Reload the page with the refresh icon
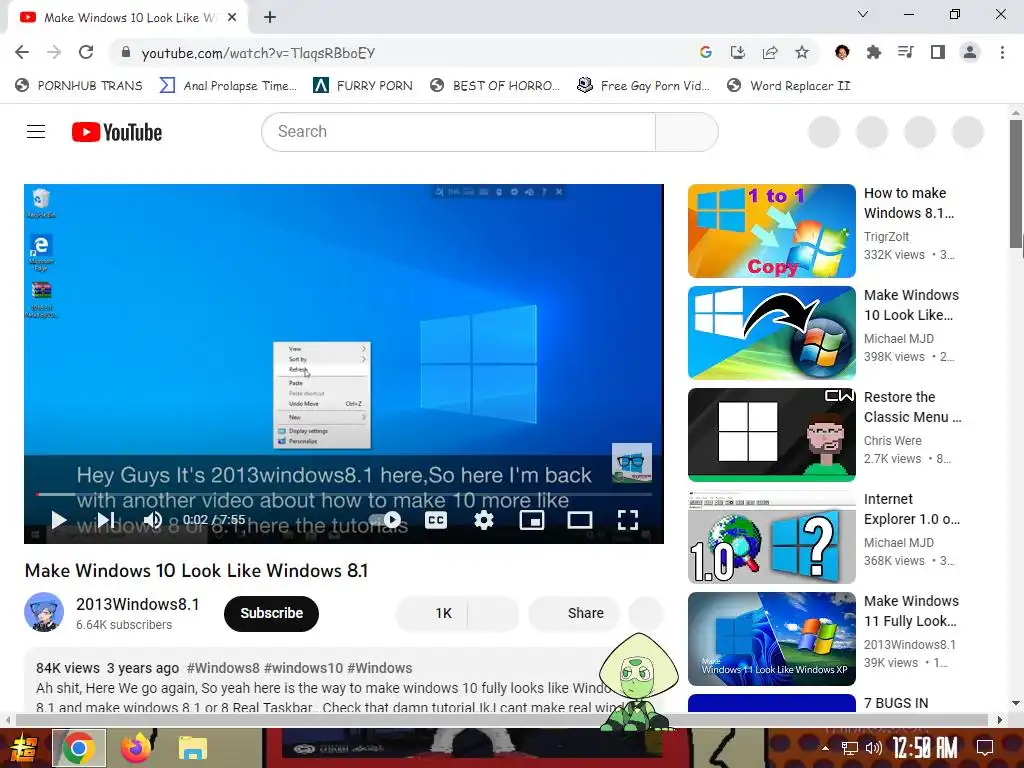The image size is (1024, 768). pos(86,53)
